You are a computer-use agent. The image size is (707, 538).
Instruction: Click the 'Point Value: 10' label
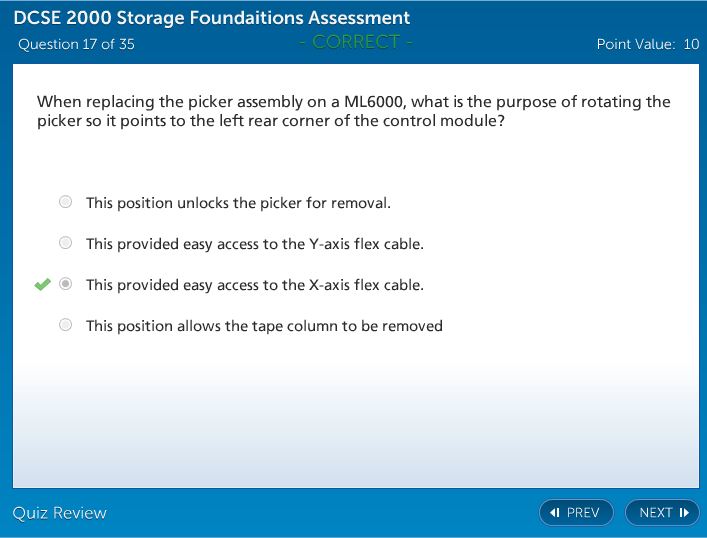pos(647,44)
